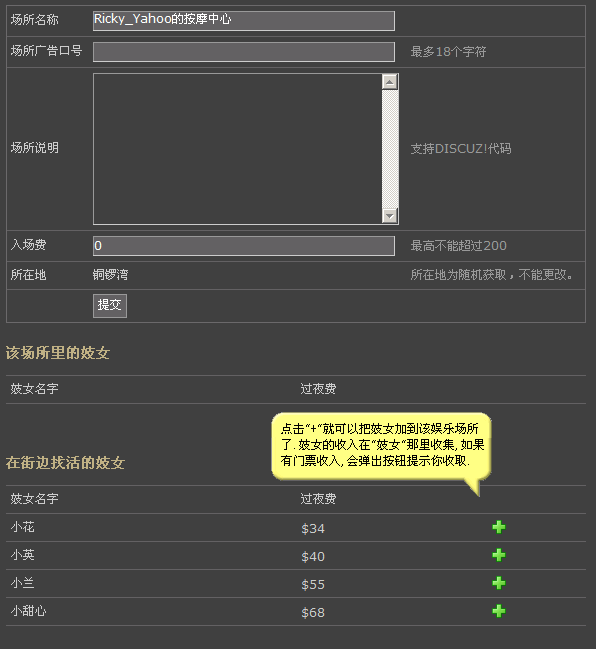Select the name 小兰 in the list
The width and height of the screenshot is (596, 649).
[x=23, y=583]
